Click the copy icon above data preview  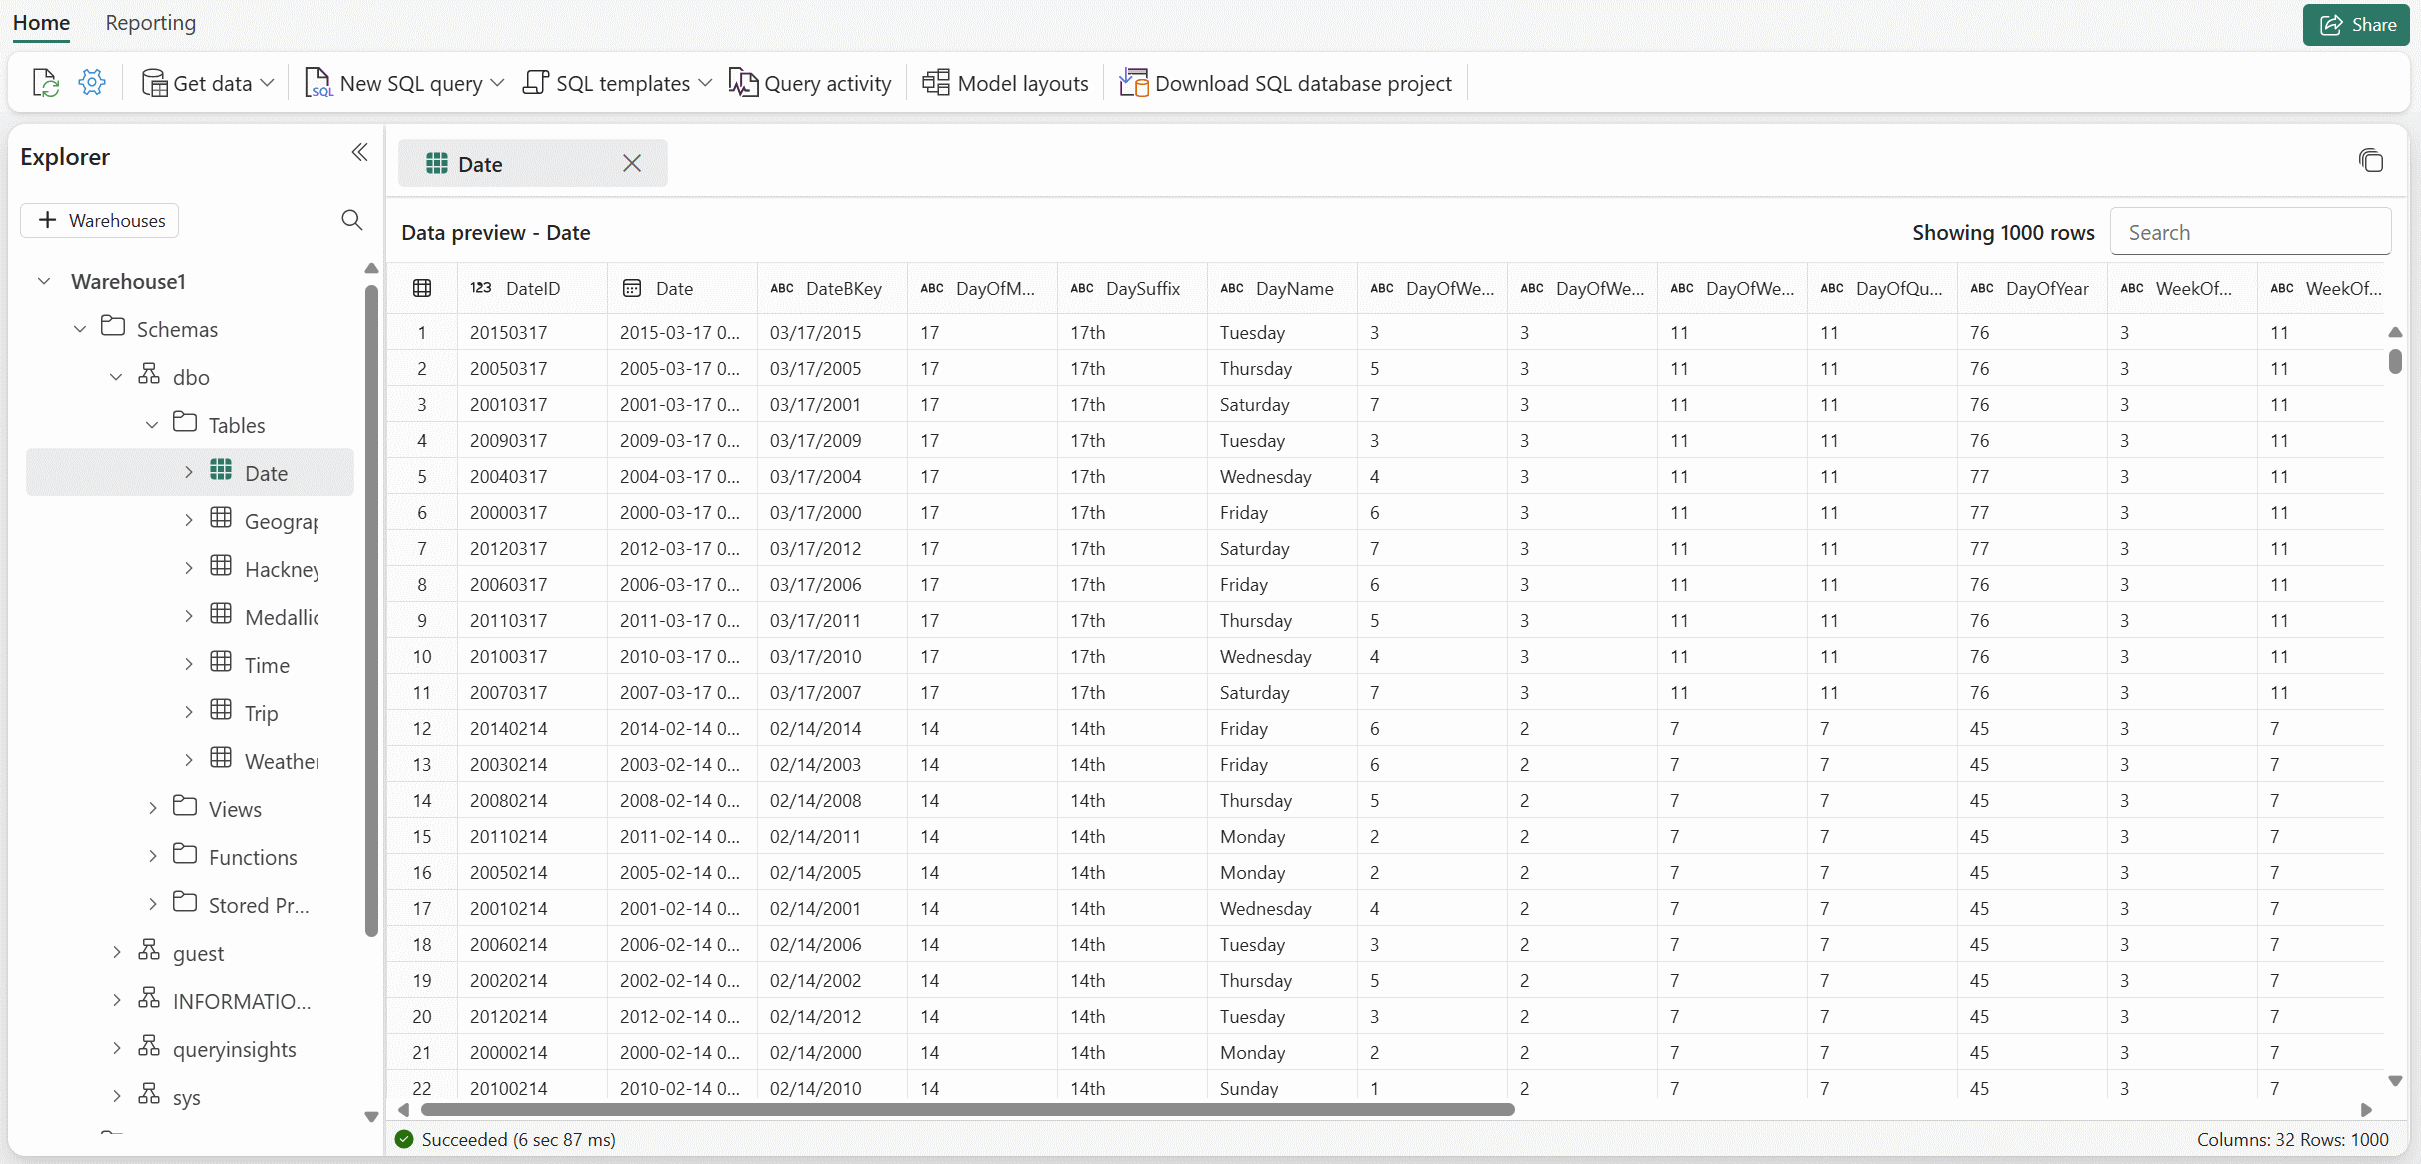coord(2370,161)
